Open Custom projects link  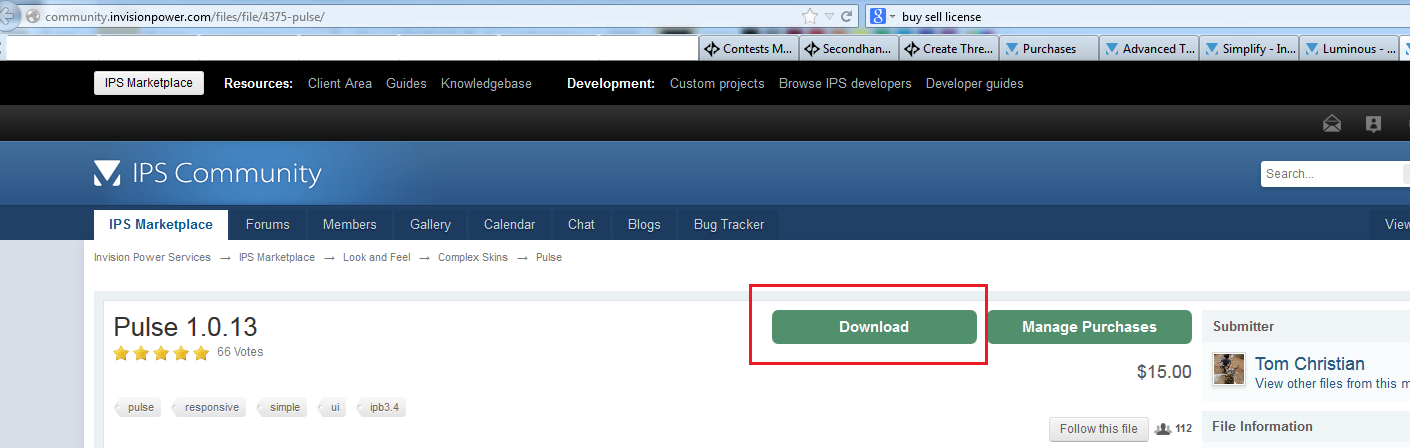[717, 84]
